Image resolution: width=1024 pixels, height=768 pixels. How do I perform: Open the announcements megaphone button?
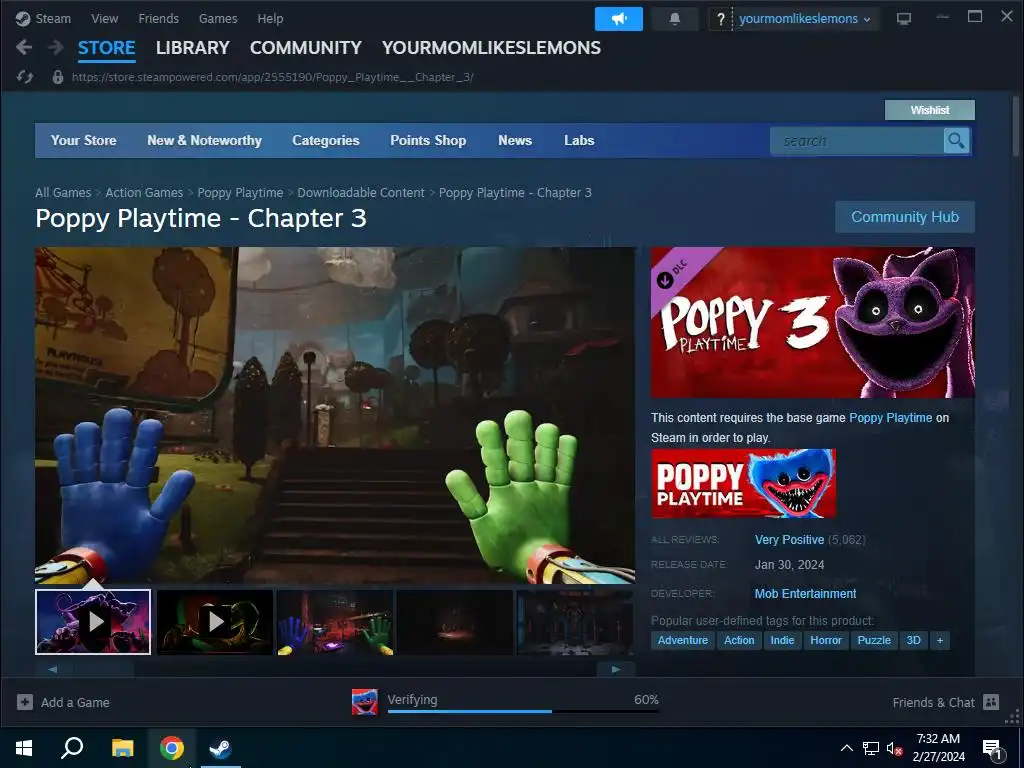coord(618,19)
